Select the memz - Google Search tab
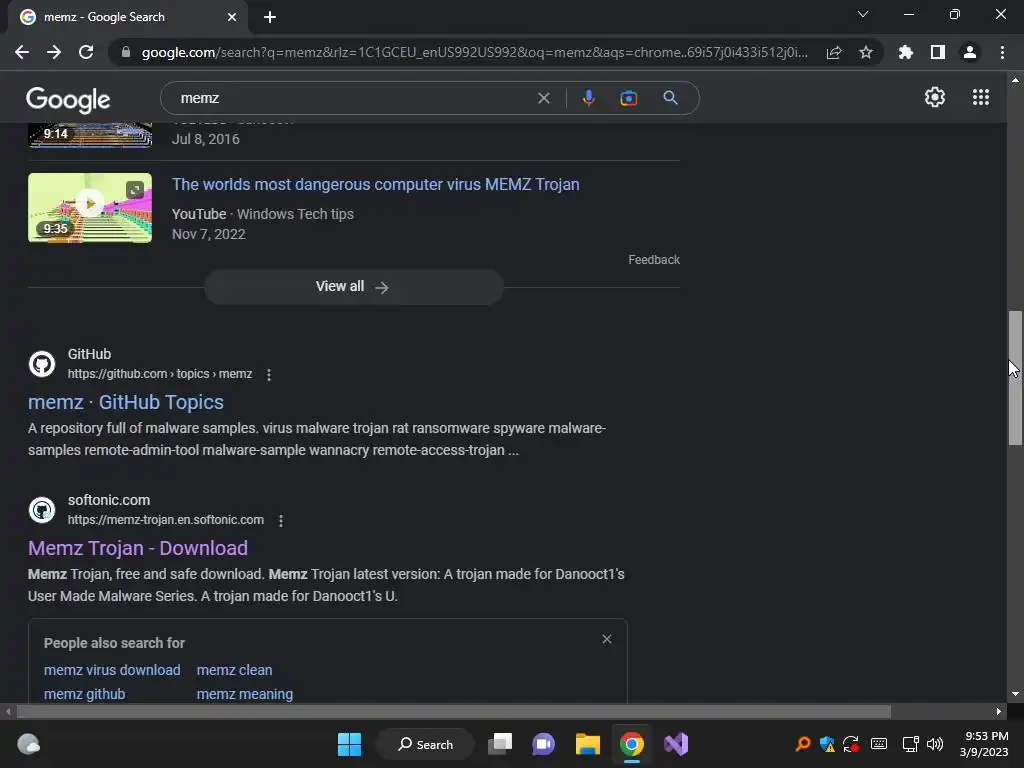 128,17
